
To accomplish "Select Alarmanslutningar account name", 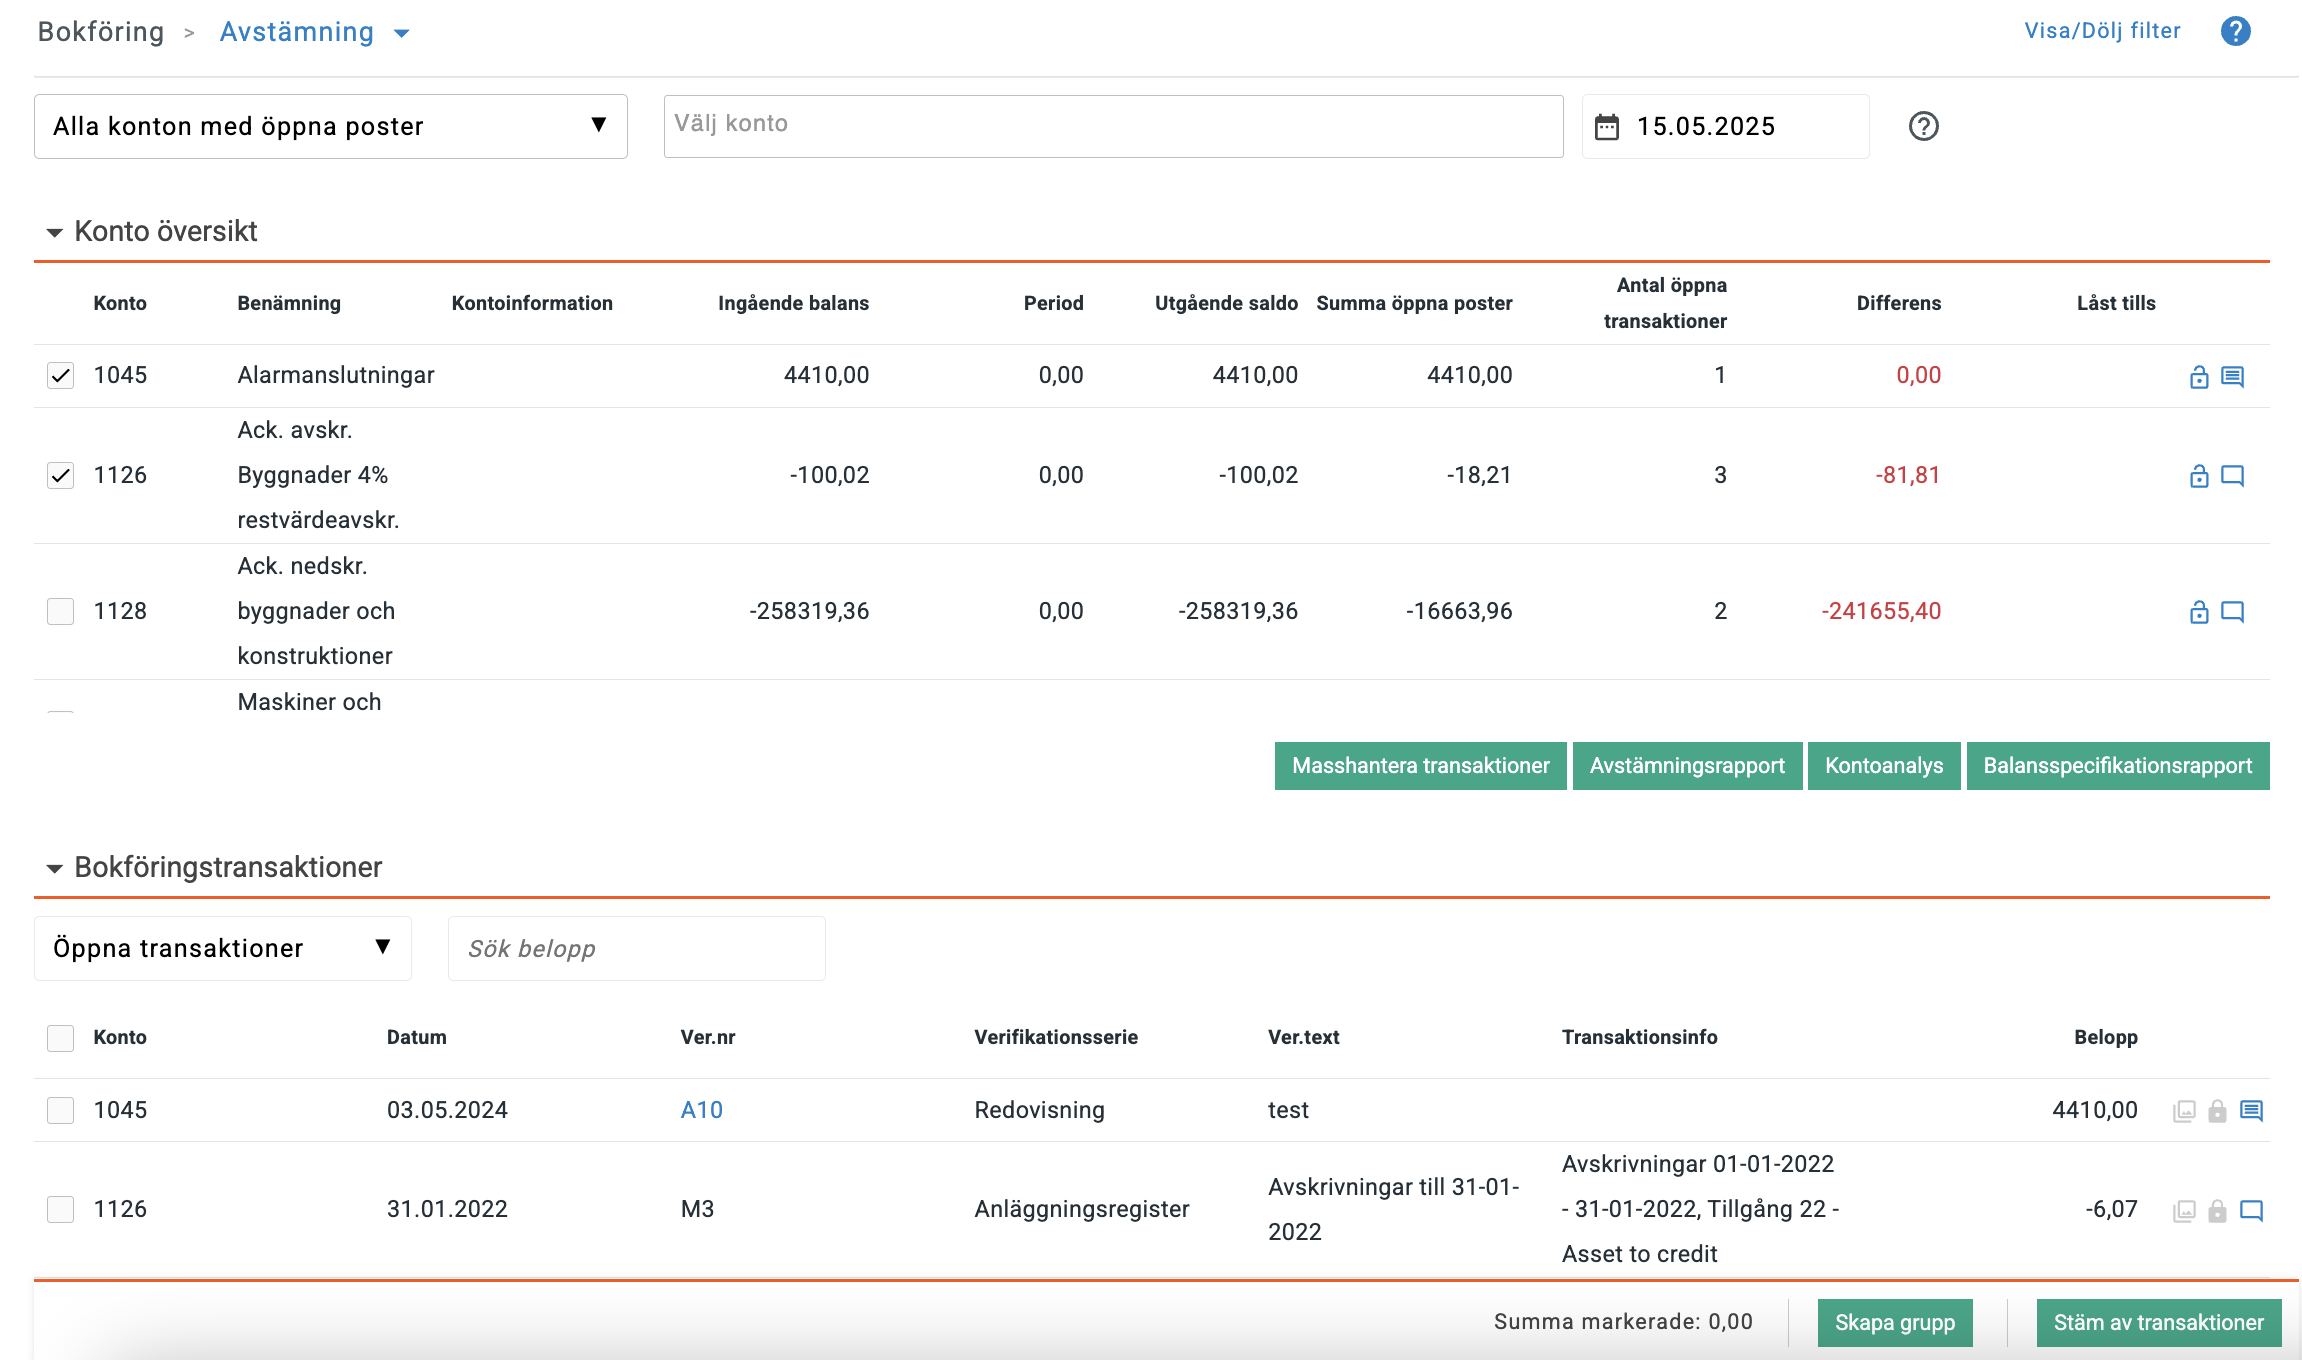I will click(336, 375).
